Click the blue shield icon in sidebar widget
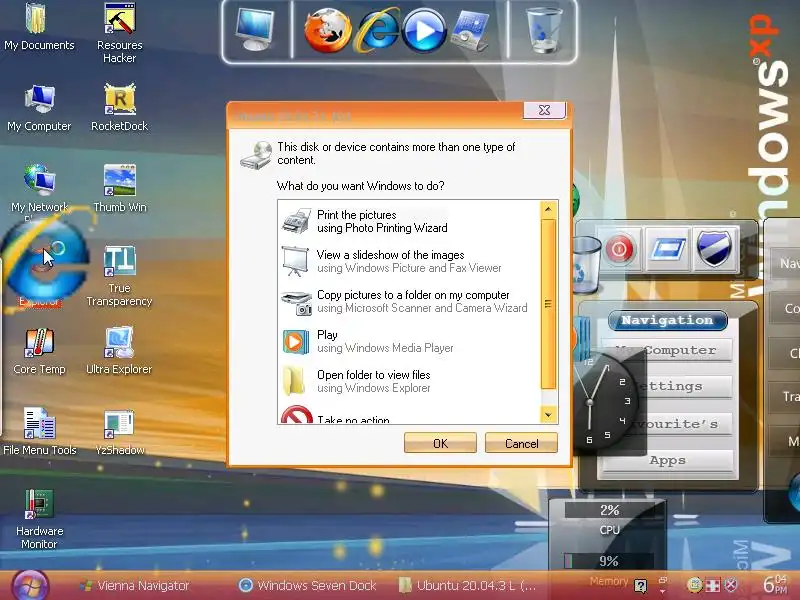Screen dimensions: 800x600 coord(715,248)
